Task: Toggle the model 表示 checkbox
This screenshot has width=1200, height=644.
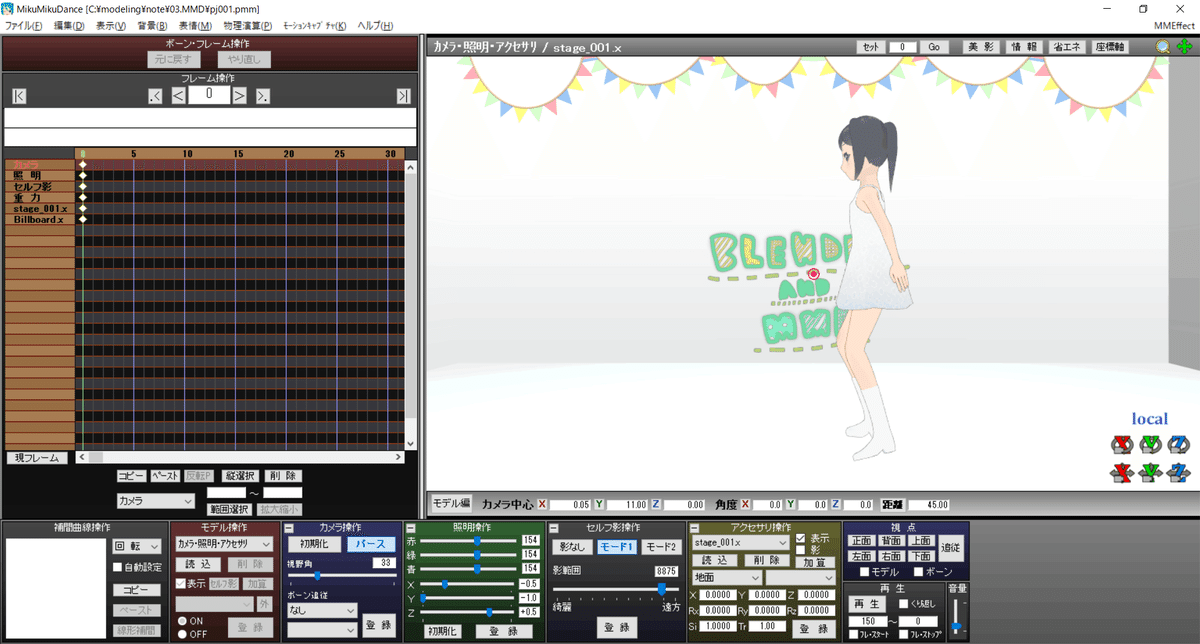Action: point(180,583)
